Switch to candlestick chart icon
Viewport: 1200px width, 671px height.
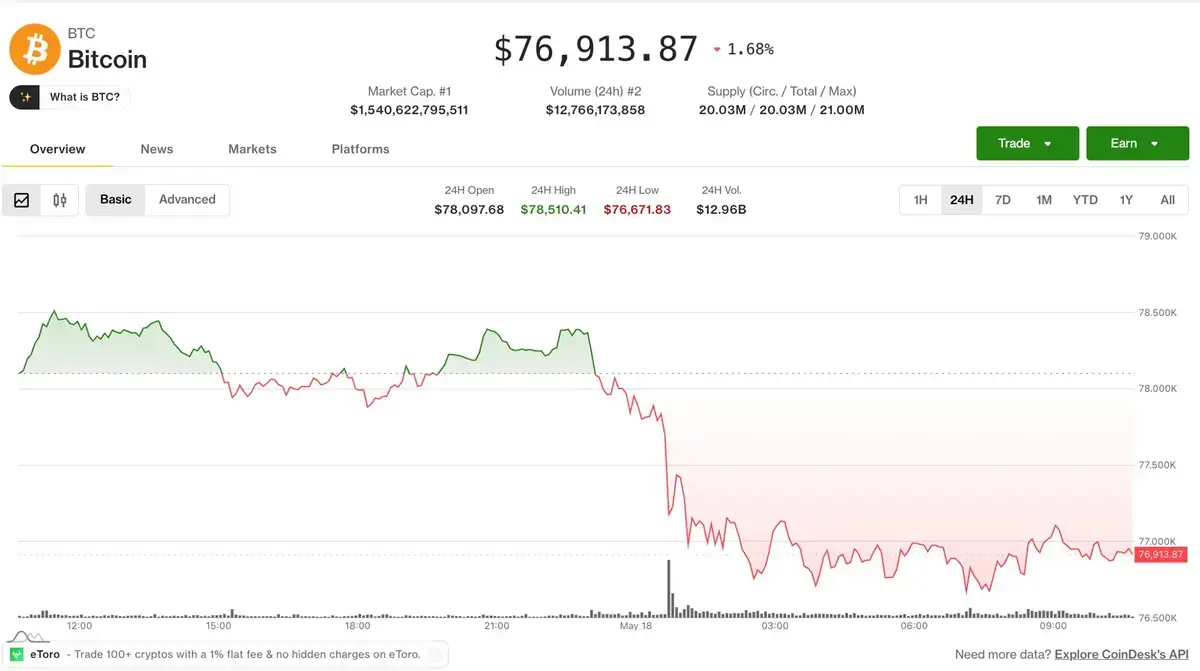click(60, 200)
